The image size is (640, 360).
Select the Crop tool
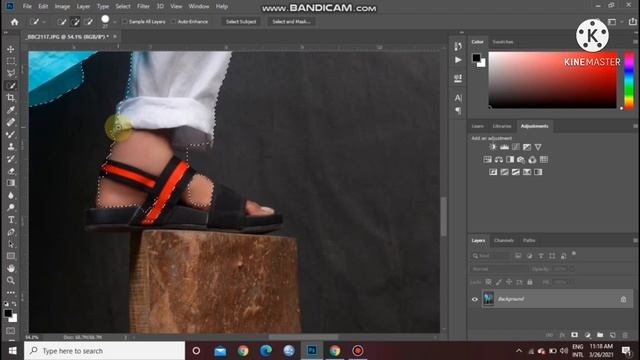point(11,98)
